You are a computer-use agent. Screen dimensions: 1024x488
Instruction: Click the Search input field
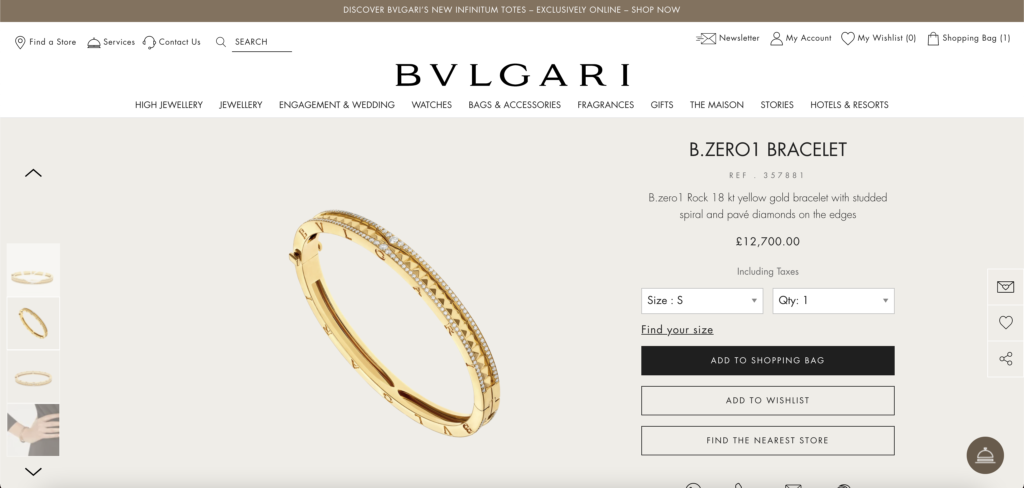(x=262, y=42)
